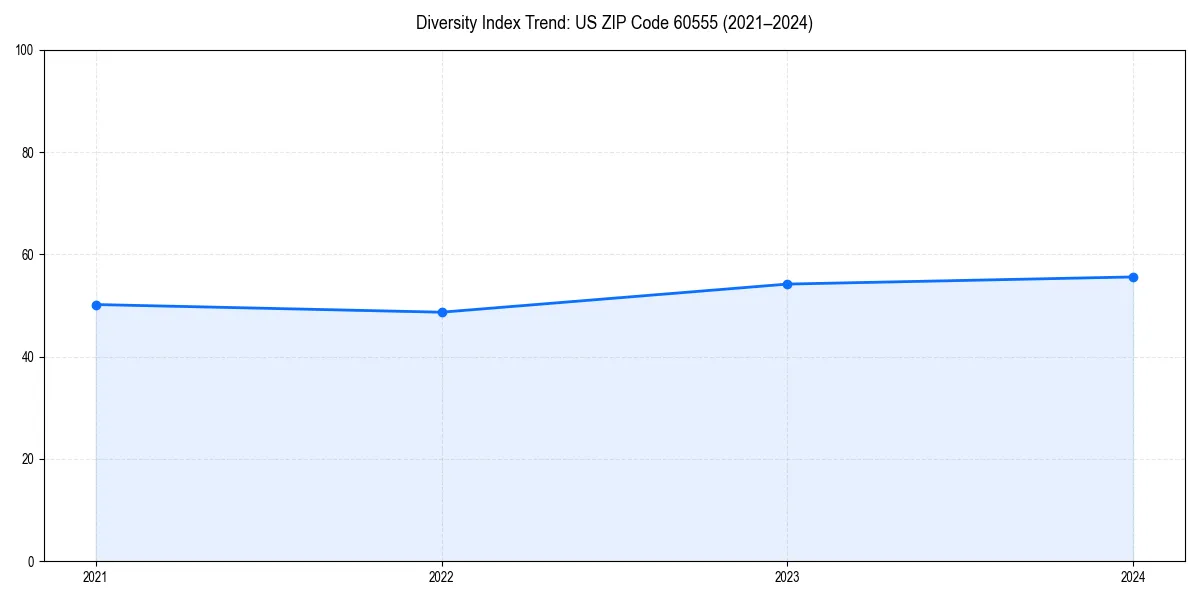The image size is (1200, 600).
Task: Click the 80 y-axis tick label
Action: [x=27, y=149]
